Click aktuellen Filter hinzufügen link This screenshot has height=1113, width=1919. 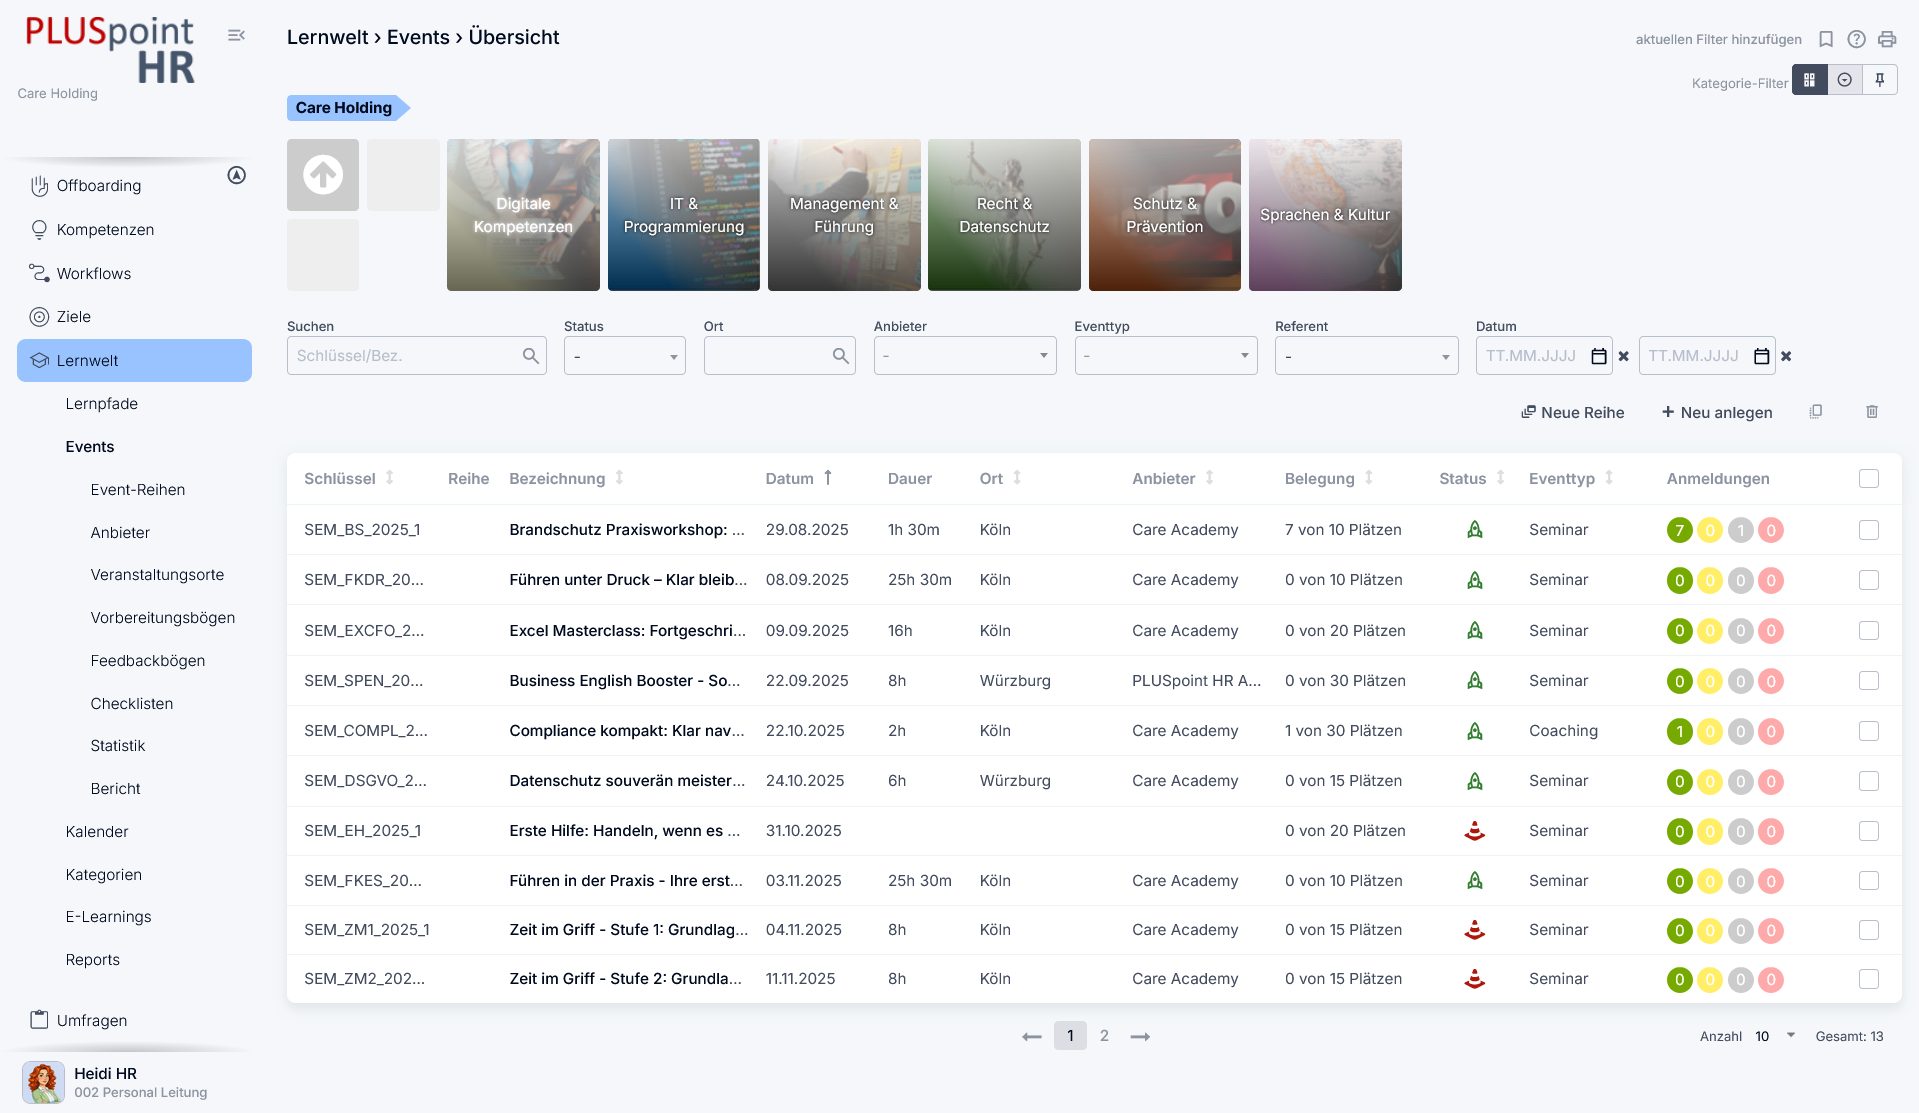coord(1718,40)
